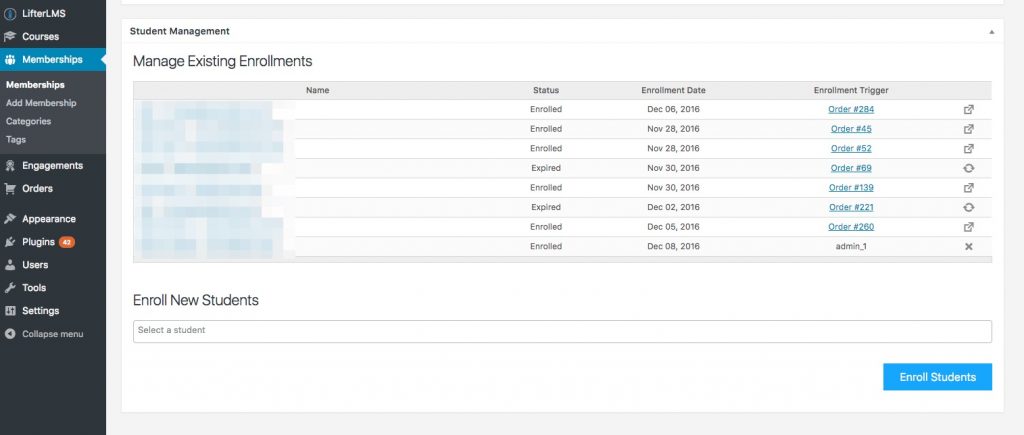Click the Collapse menu arrow icon
The image size is (1024, 435).
pyautogui.click(x=10, y=334)
